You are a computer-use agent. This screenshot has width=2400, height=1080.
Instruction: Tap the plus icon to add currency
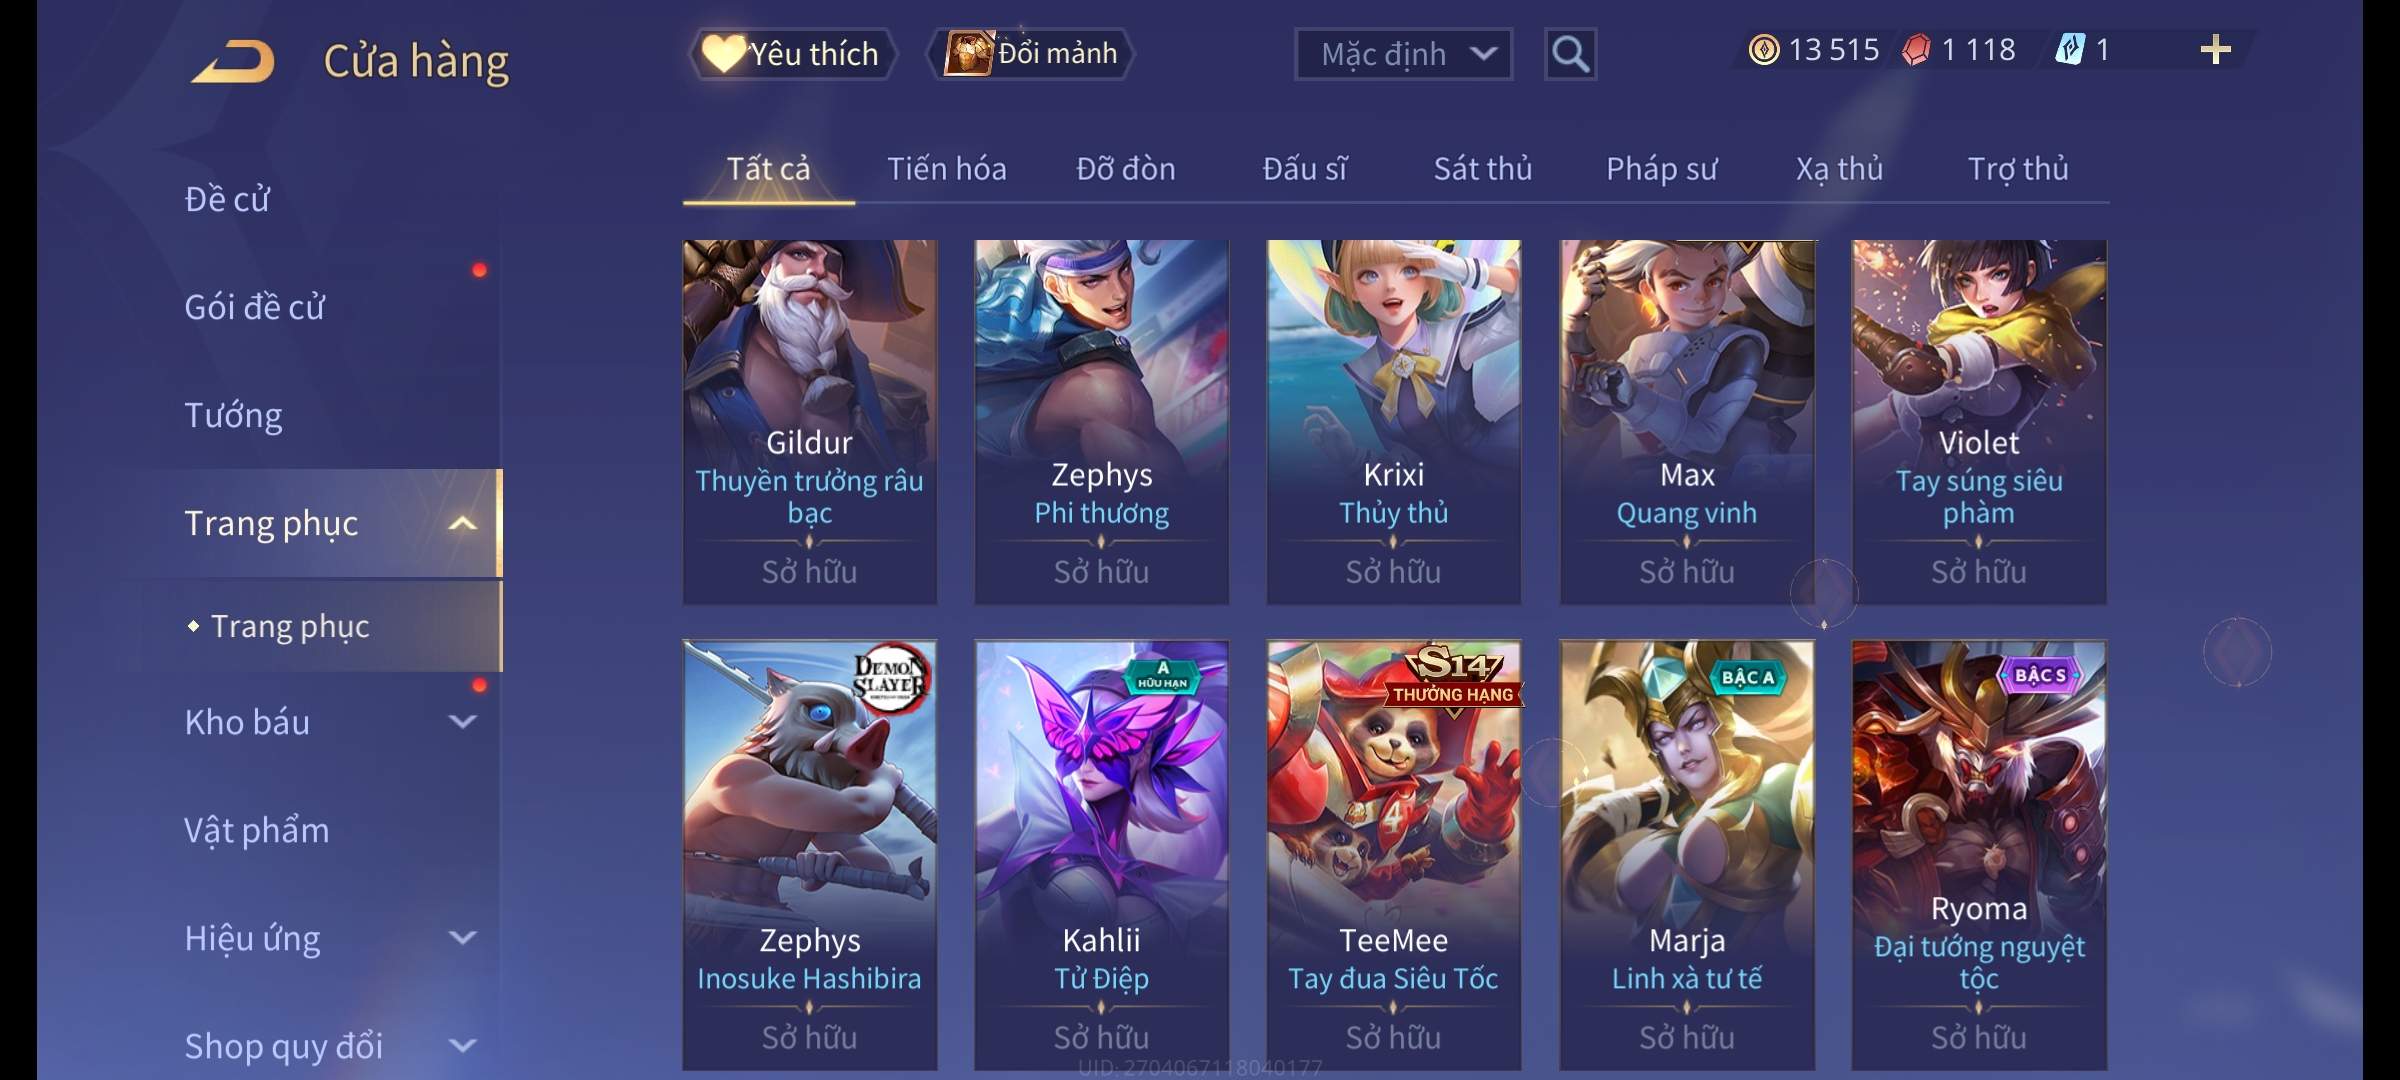[x=2216, y=50]
